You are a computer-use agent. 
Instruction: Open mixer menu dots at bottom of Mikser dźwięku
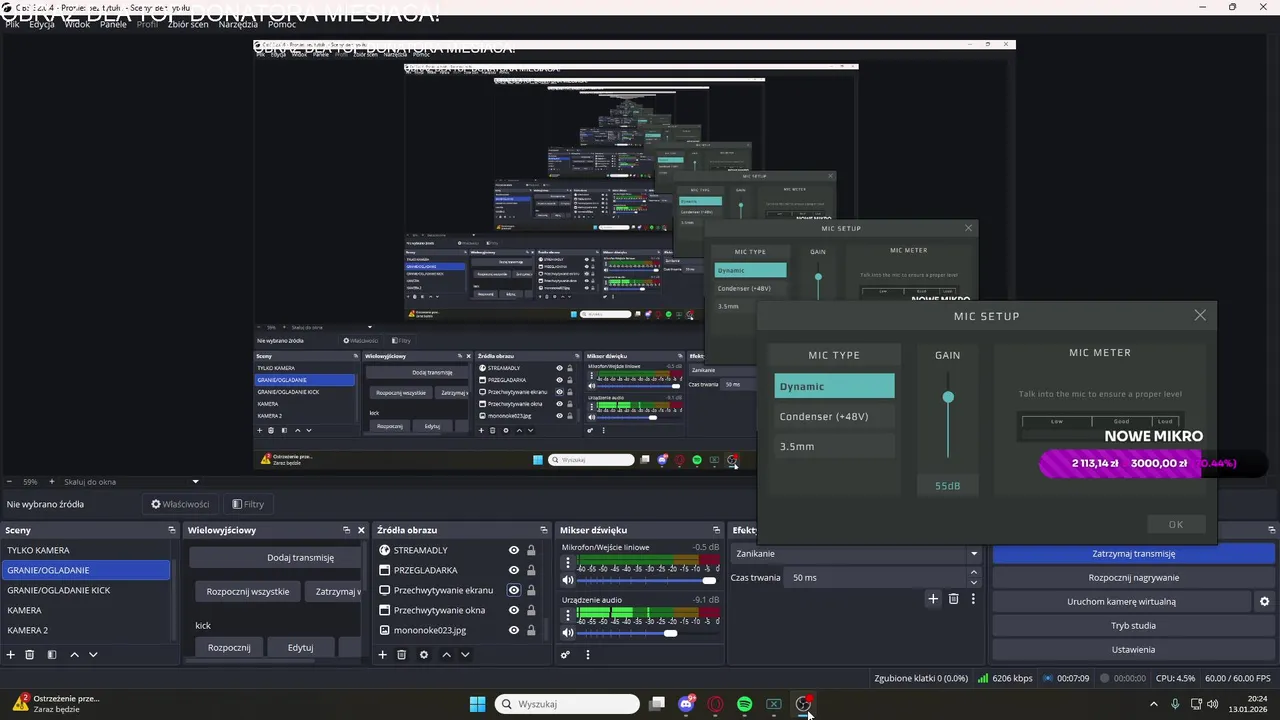pyautogui.click(x=588, y=655)
